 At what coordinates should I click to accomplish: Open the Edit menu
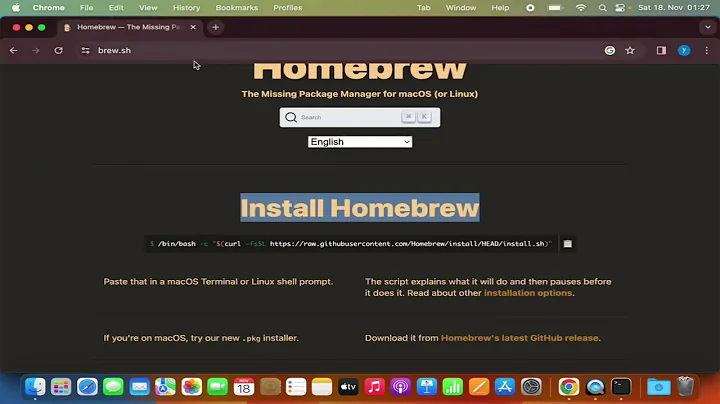tap(116, 8)
